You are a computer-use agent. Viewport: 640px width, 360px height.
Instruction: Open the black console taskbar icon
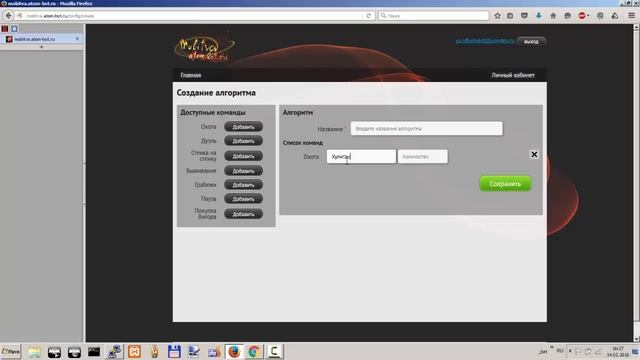click(94, 351)
